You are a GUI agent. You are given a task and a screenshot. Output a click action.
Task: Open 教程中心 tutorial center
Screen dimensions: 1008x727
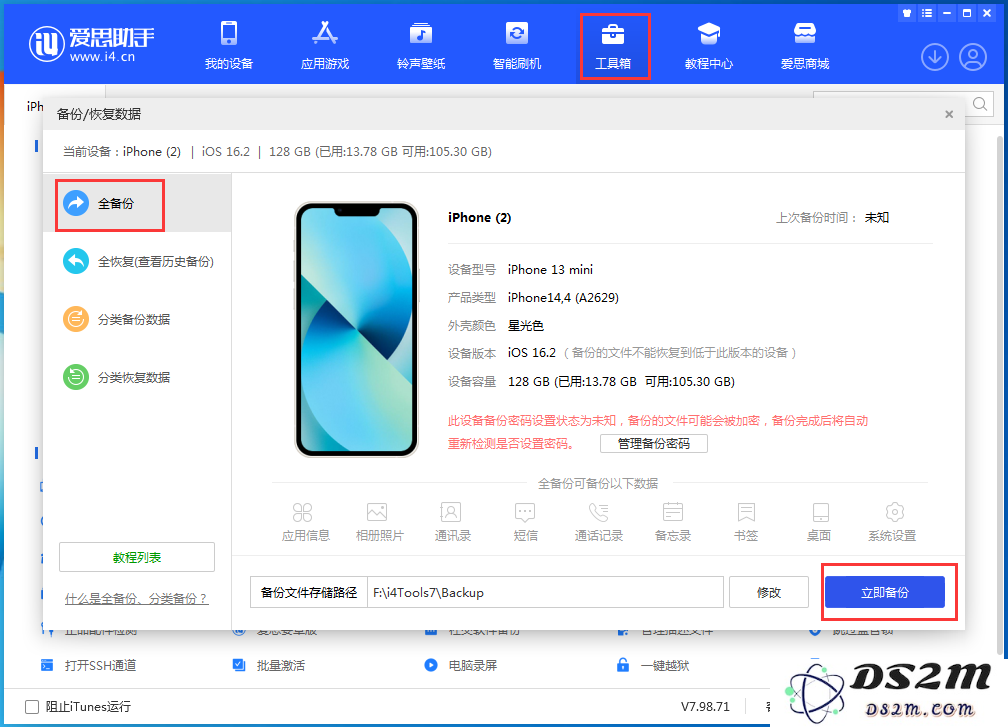(708, 45)
